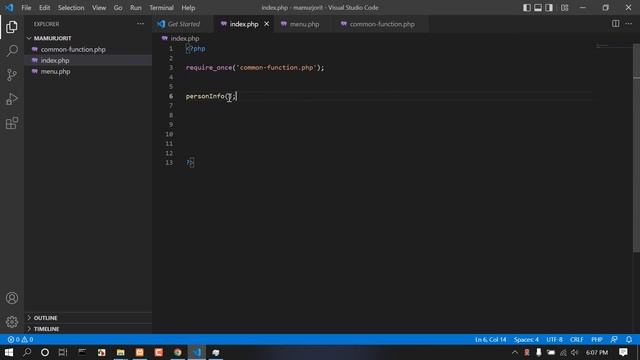Click the UTF-8 encoding status item

point(554,340)
